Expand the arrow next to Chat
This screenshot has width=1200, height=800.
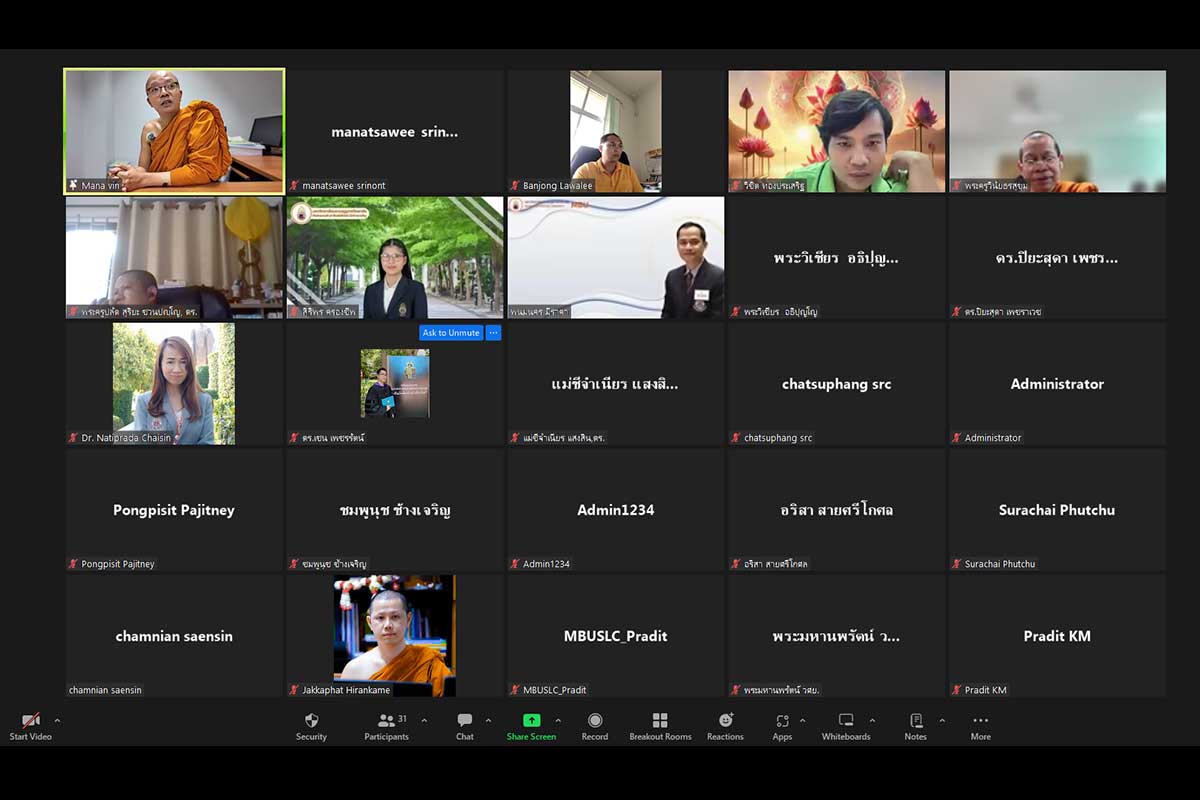pyautogui.click(x=488, y=720)
